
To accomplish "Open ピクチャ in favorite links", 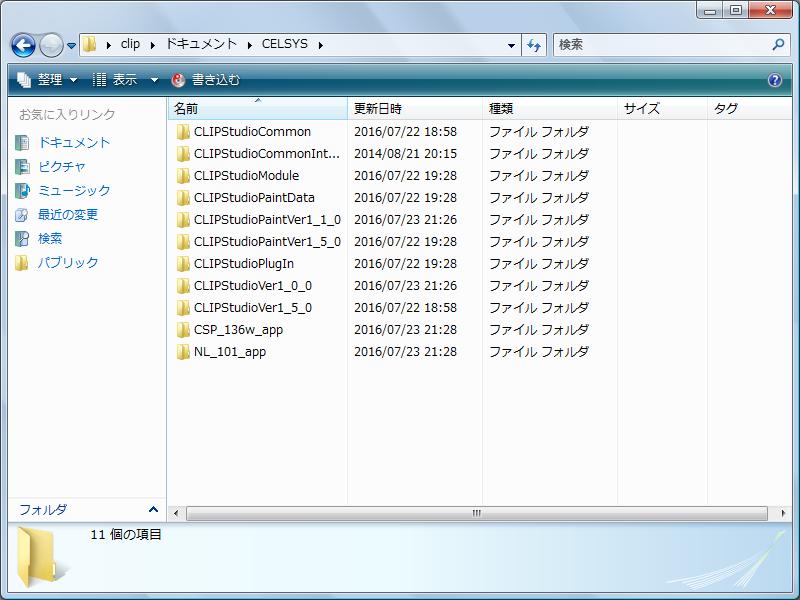I will (x=62, y=166).
